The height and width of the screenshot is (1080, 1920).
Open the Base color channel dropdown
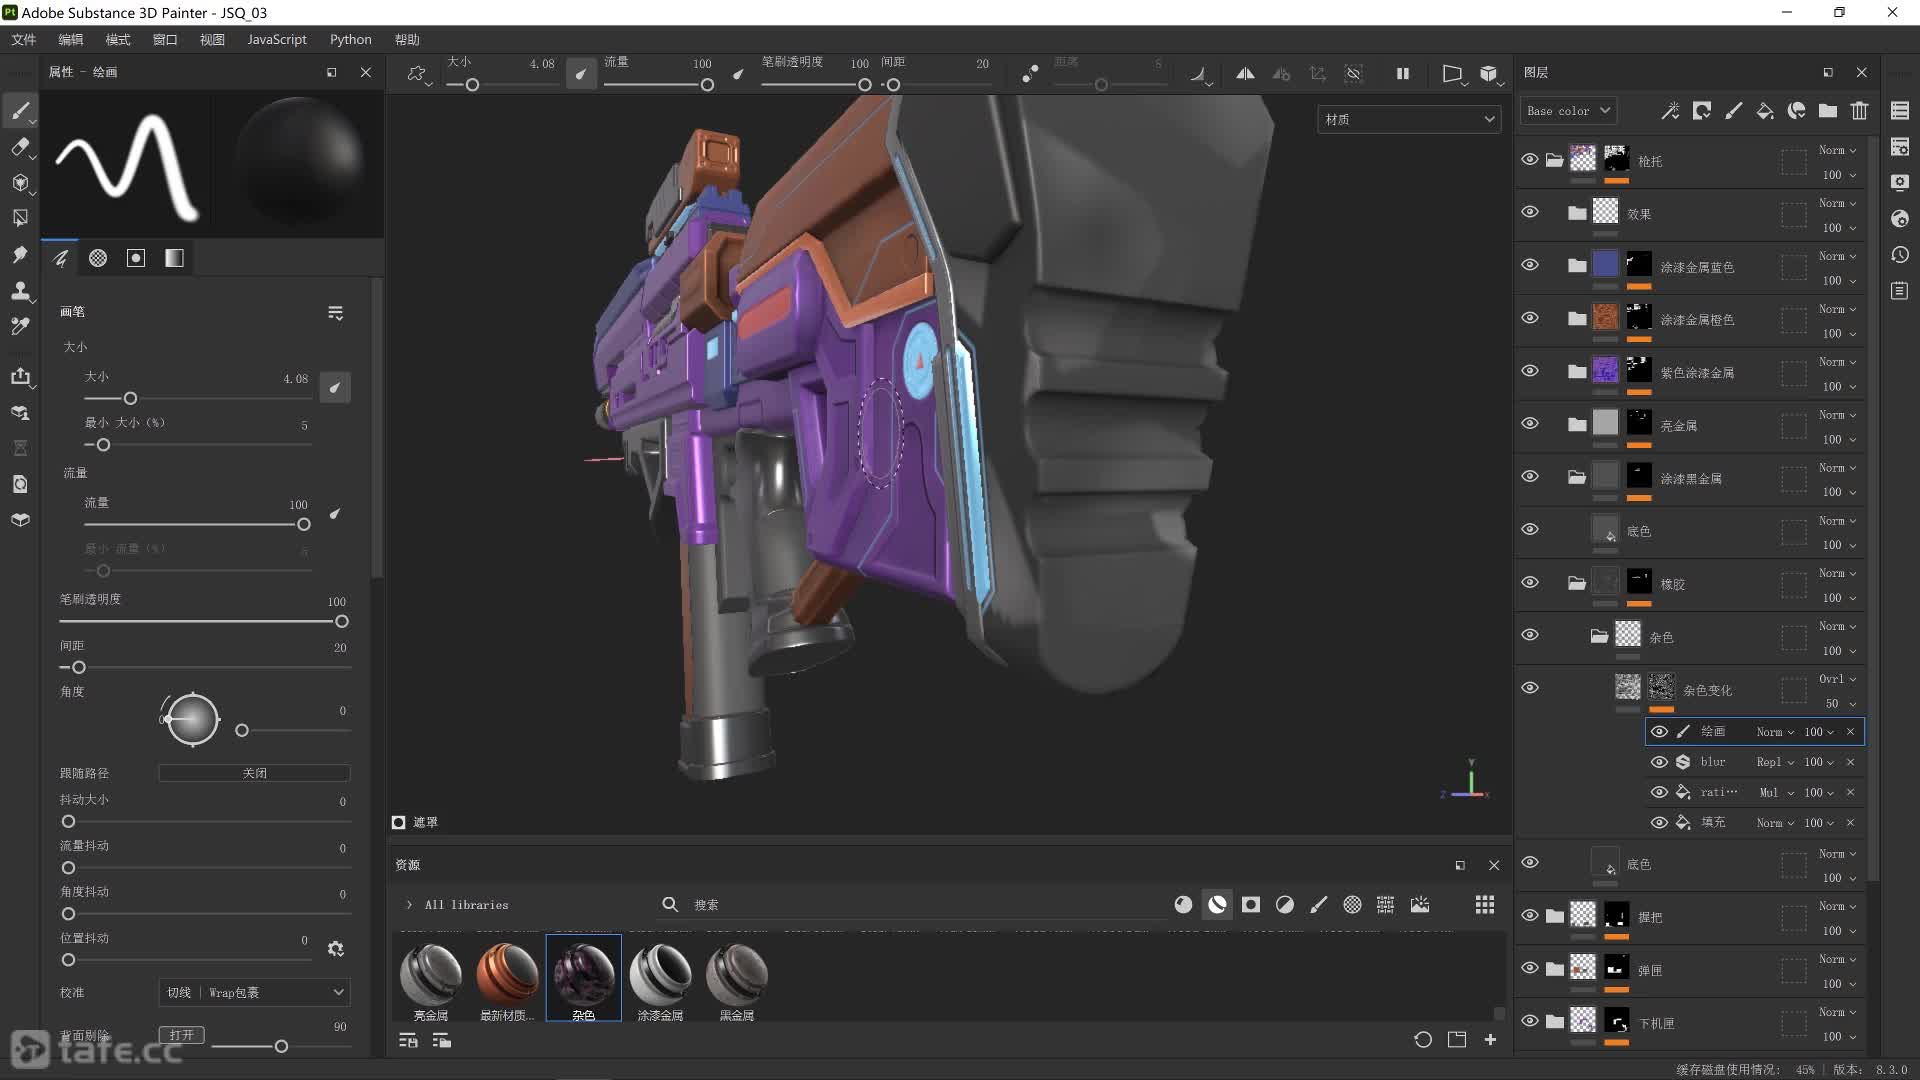click(x=1568, y=111)
